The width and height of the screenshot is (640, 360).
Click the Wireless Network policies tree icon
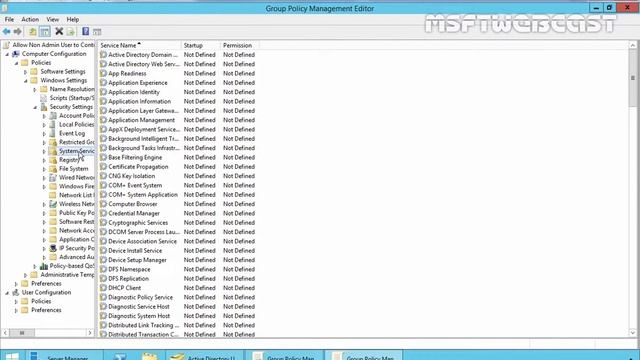(x=53, y=204)
